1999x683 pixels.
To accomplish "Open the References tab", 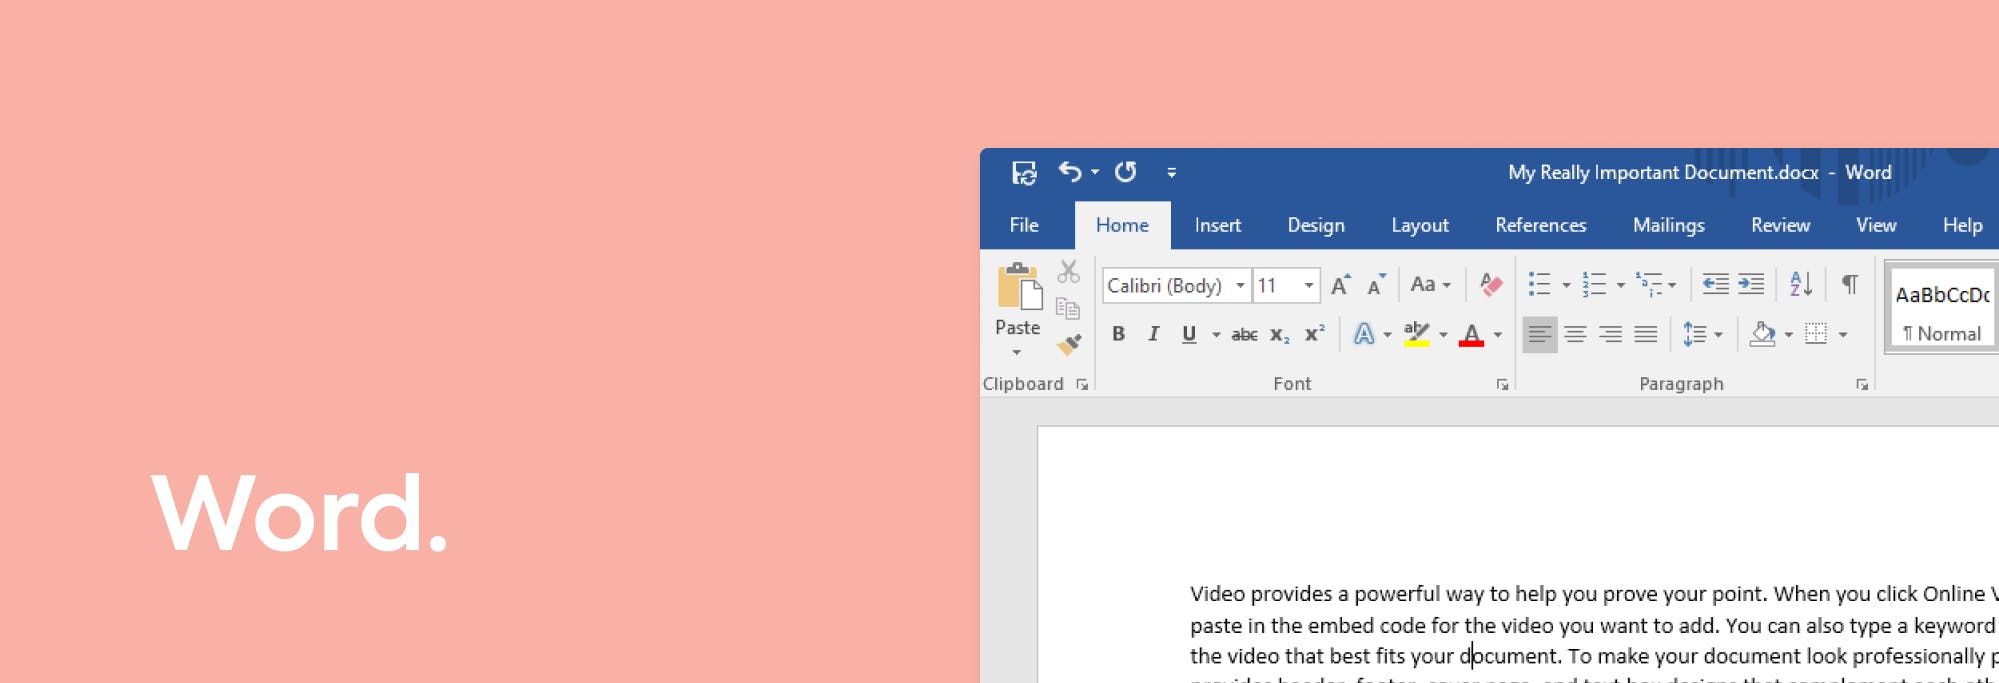I will [x=1540, y=226].
